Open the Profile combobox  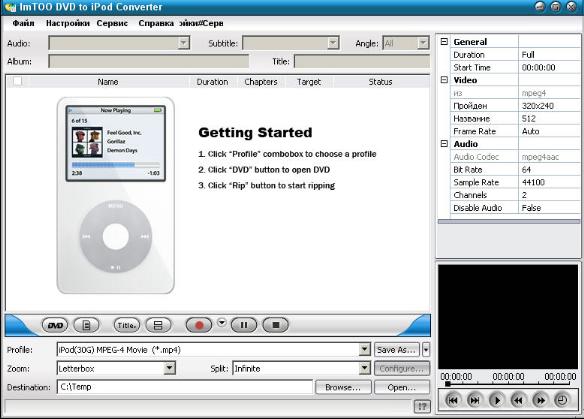coord(365,349)
